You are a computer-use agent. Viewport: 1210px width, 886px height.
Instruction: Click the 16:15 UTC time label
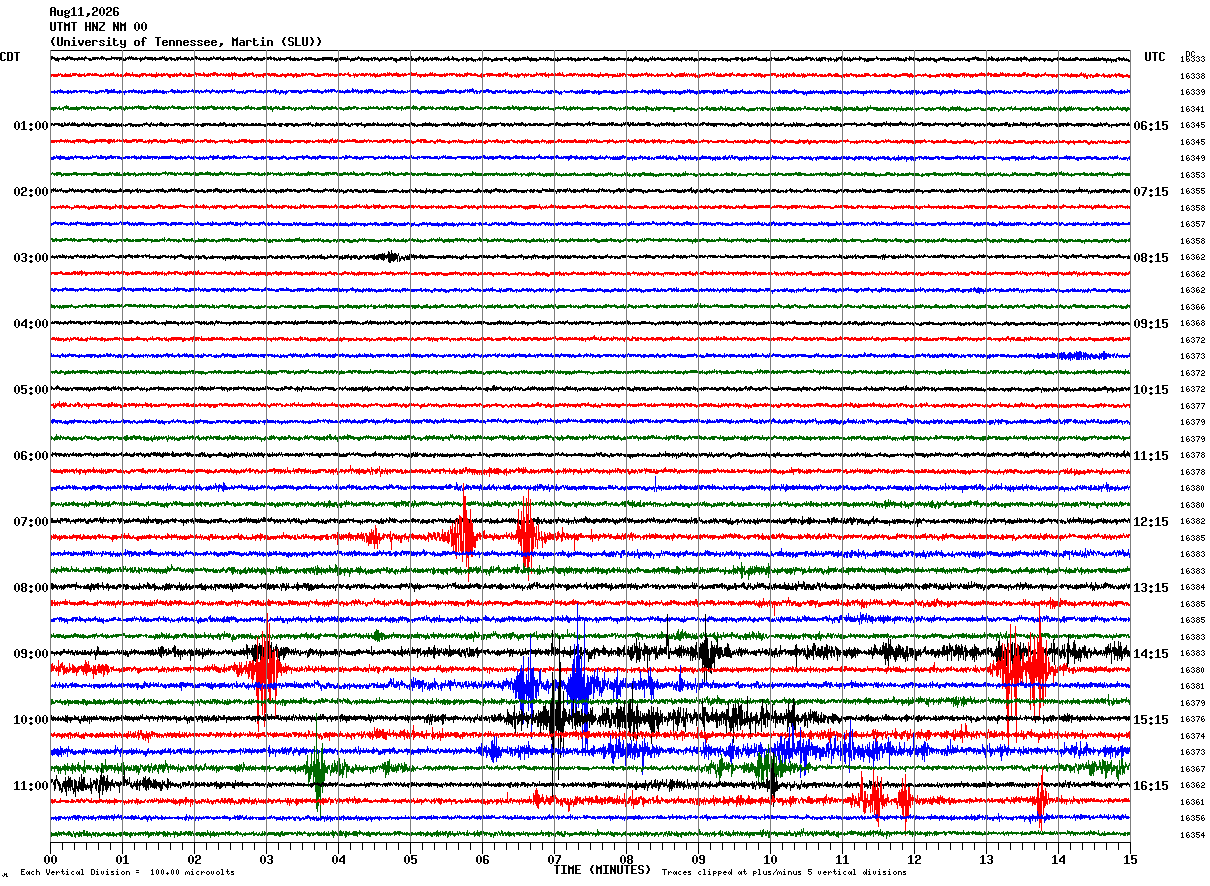pos(1151,786)
